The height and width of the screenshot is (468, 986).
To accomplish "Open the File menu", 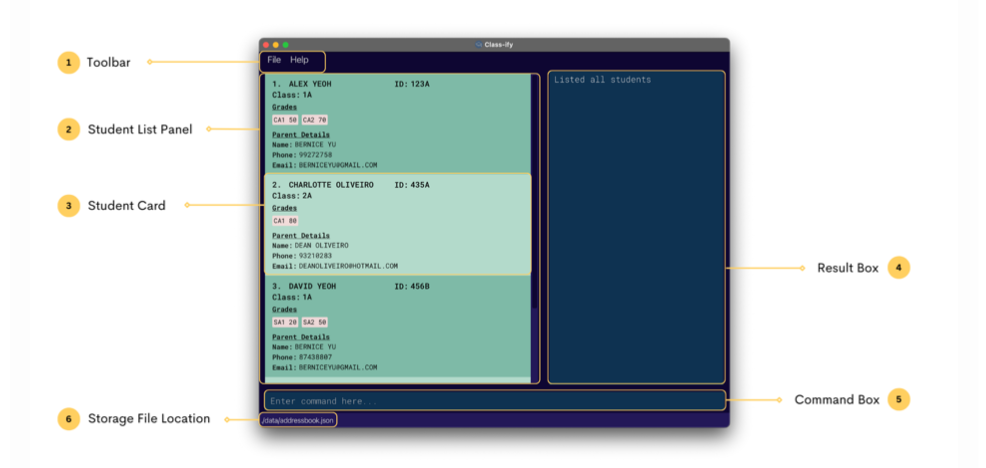I will 274,60.
